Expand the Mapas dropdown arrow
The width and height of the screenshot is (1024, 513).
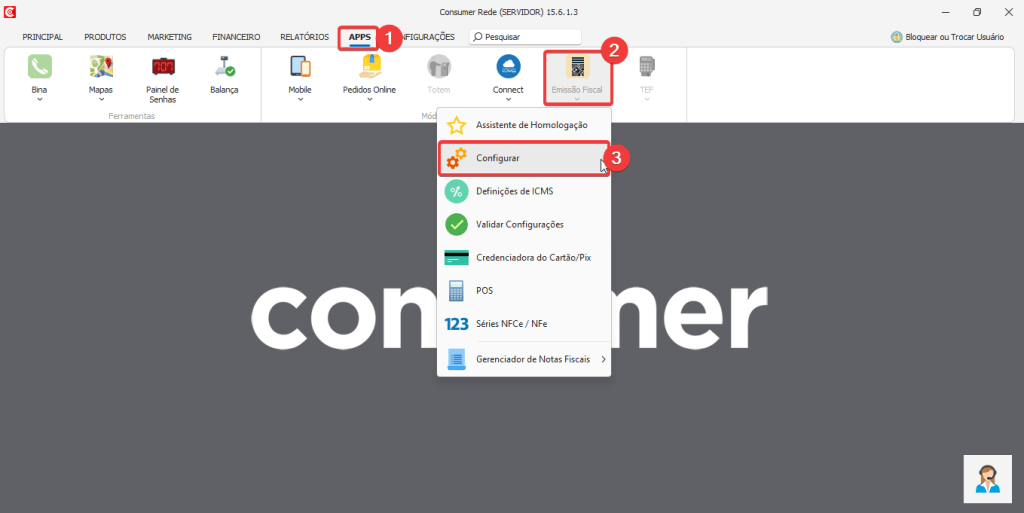click(x=101, y=100)
